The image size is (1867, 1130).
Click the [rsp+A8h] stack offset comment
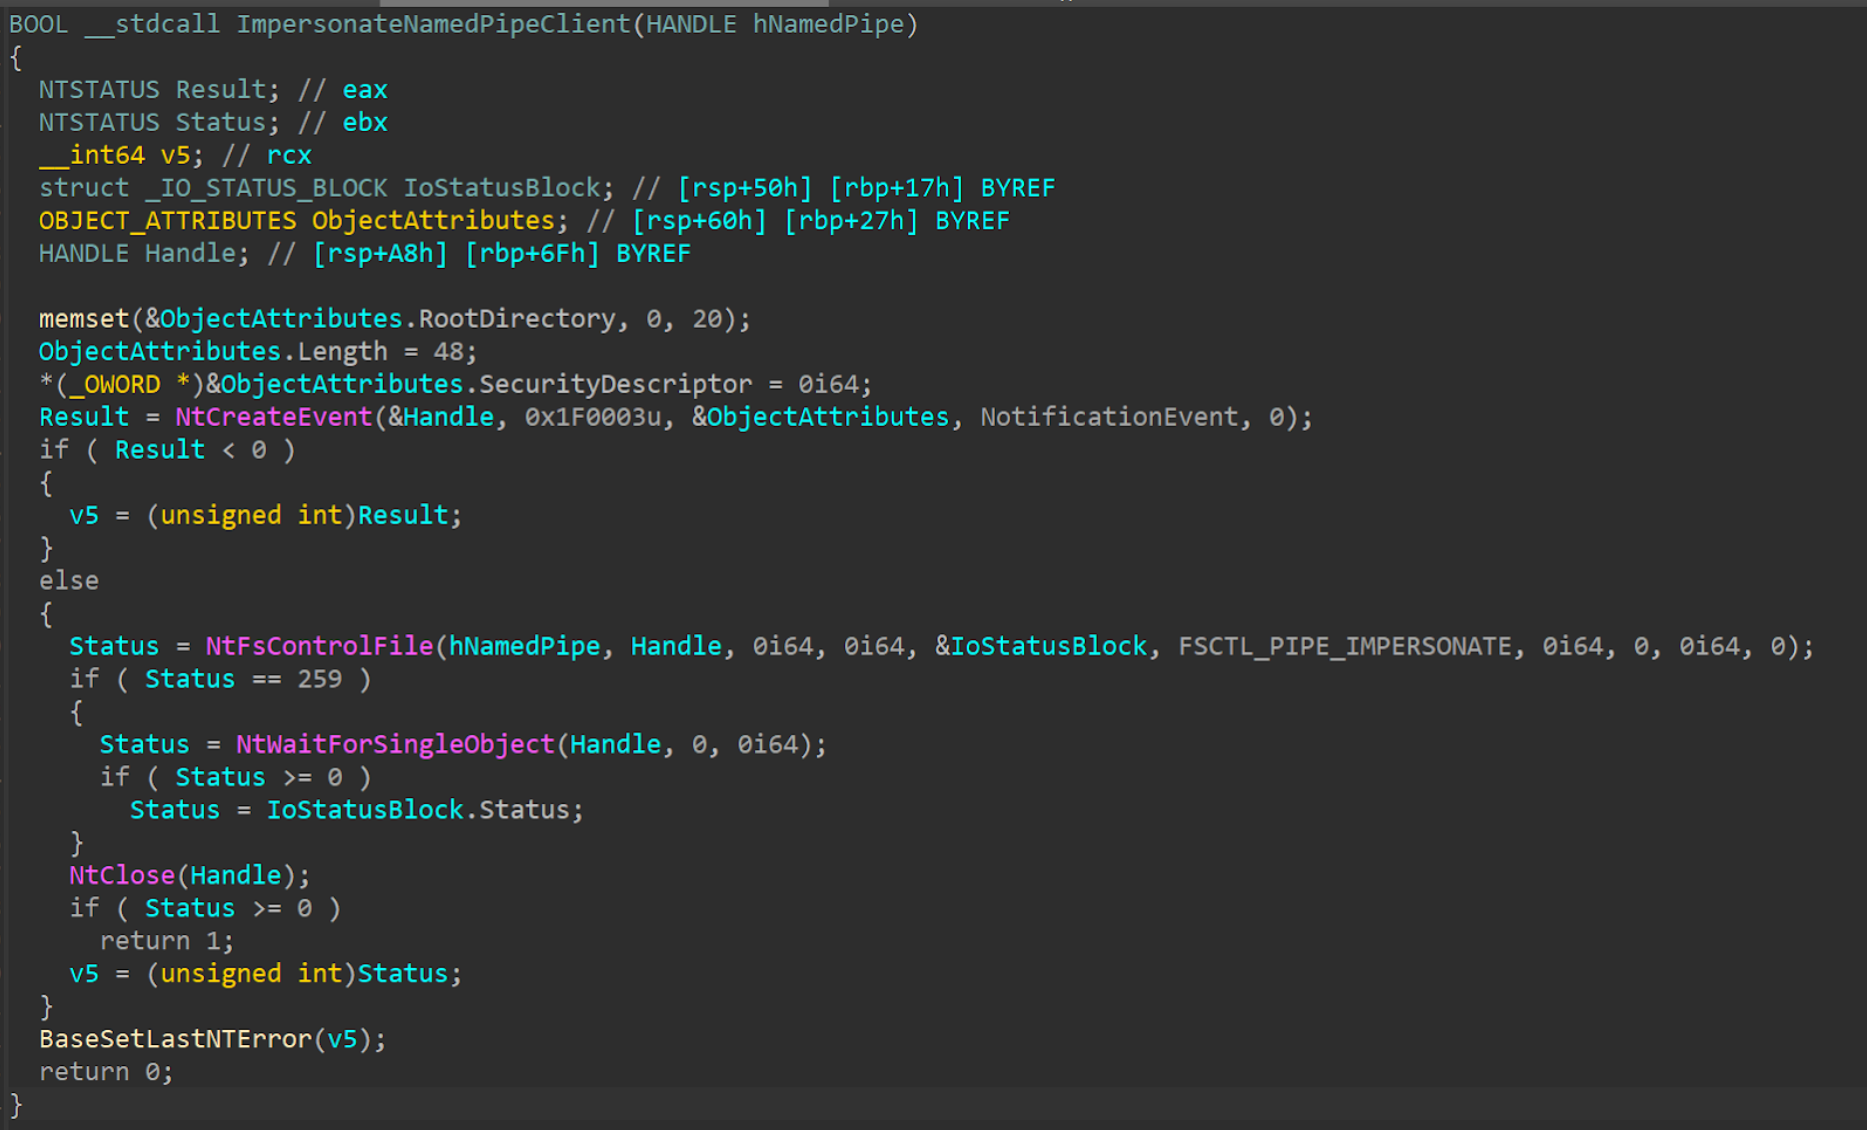tap(380, 253)
